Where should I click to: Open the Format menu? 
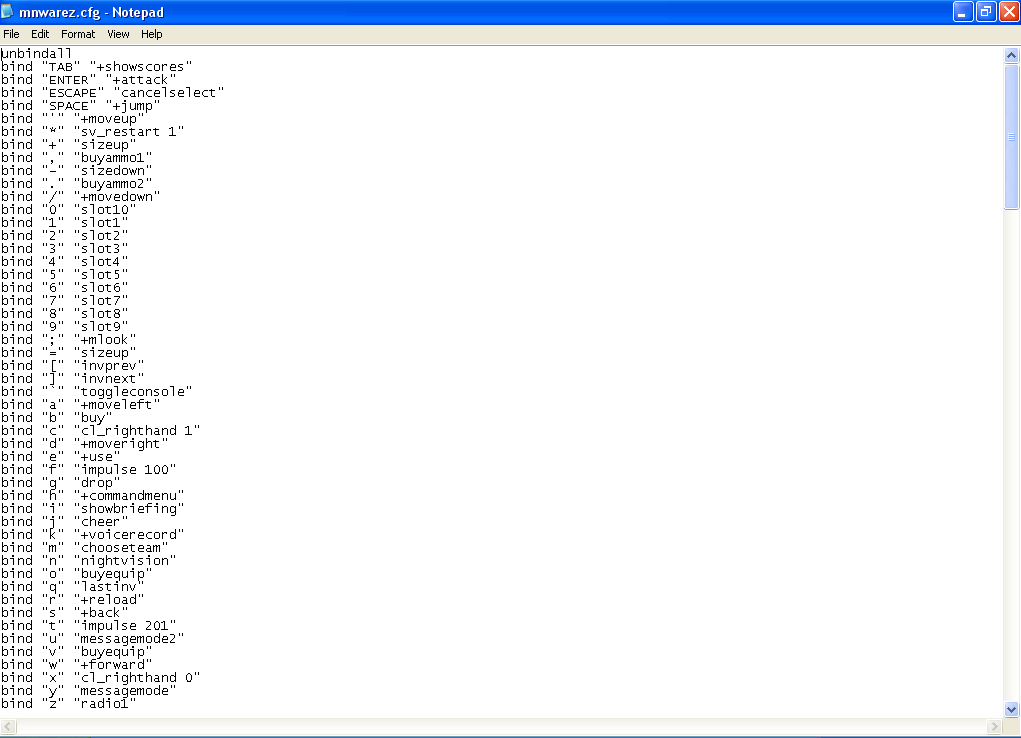click(x=77, y=34)
